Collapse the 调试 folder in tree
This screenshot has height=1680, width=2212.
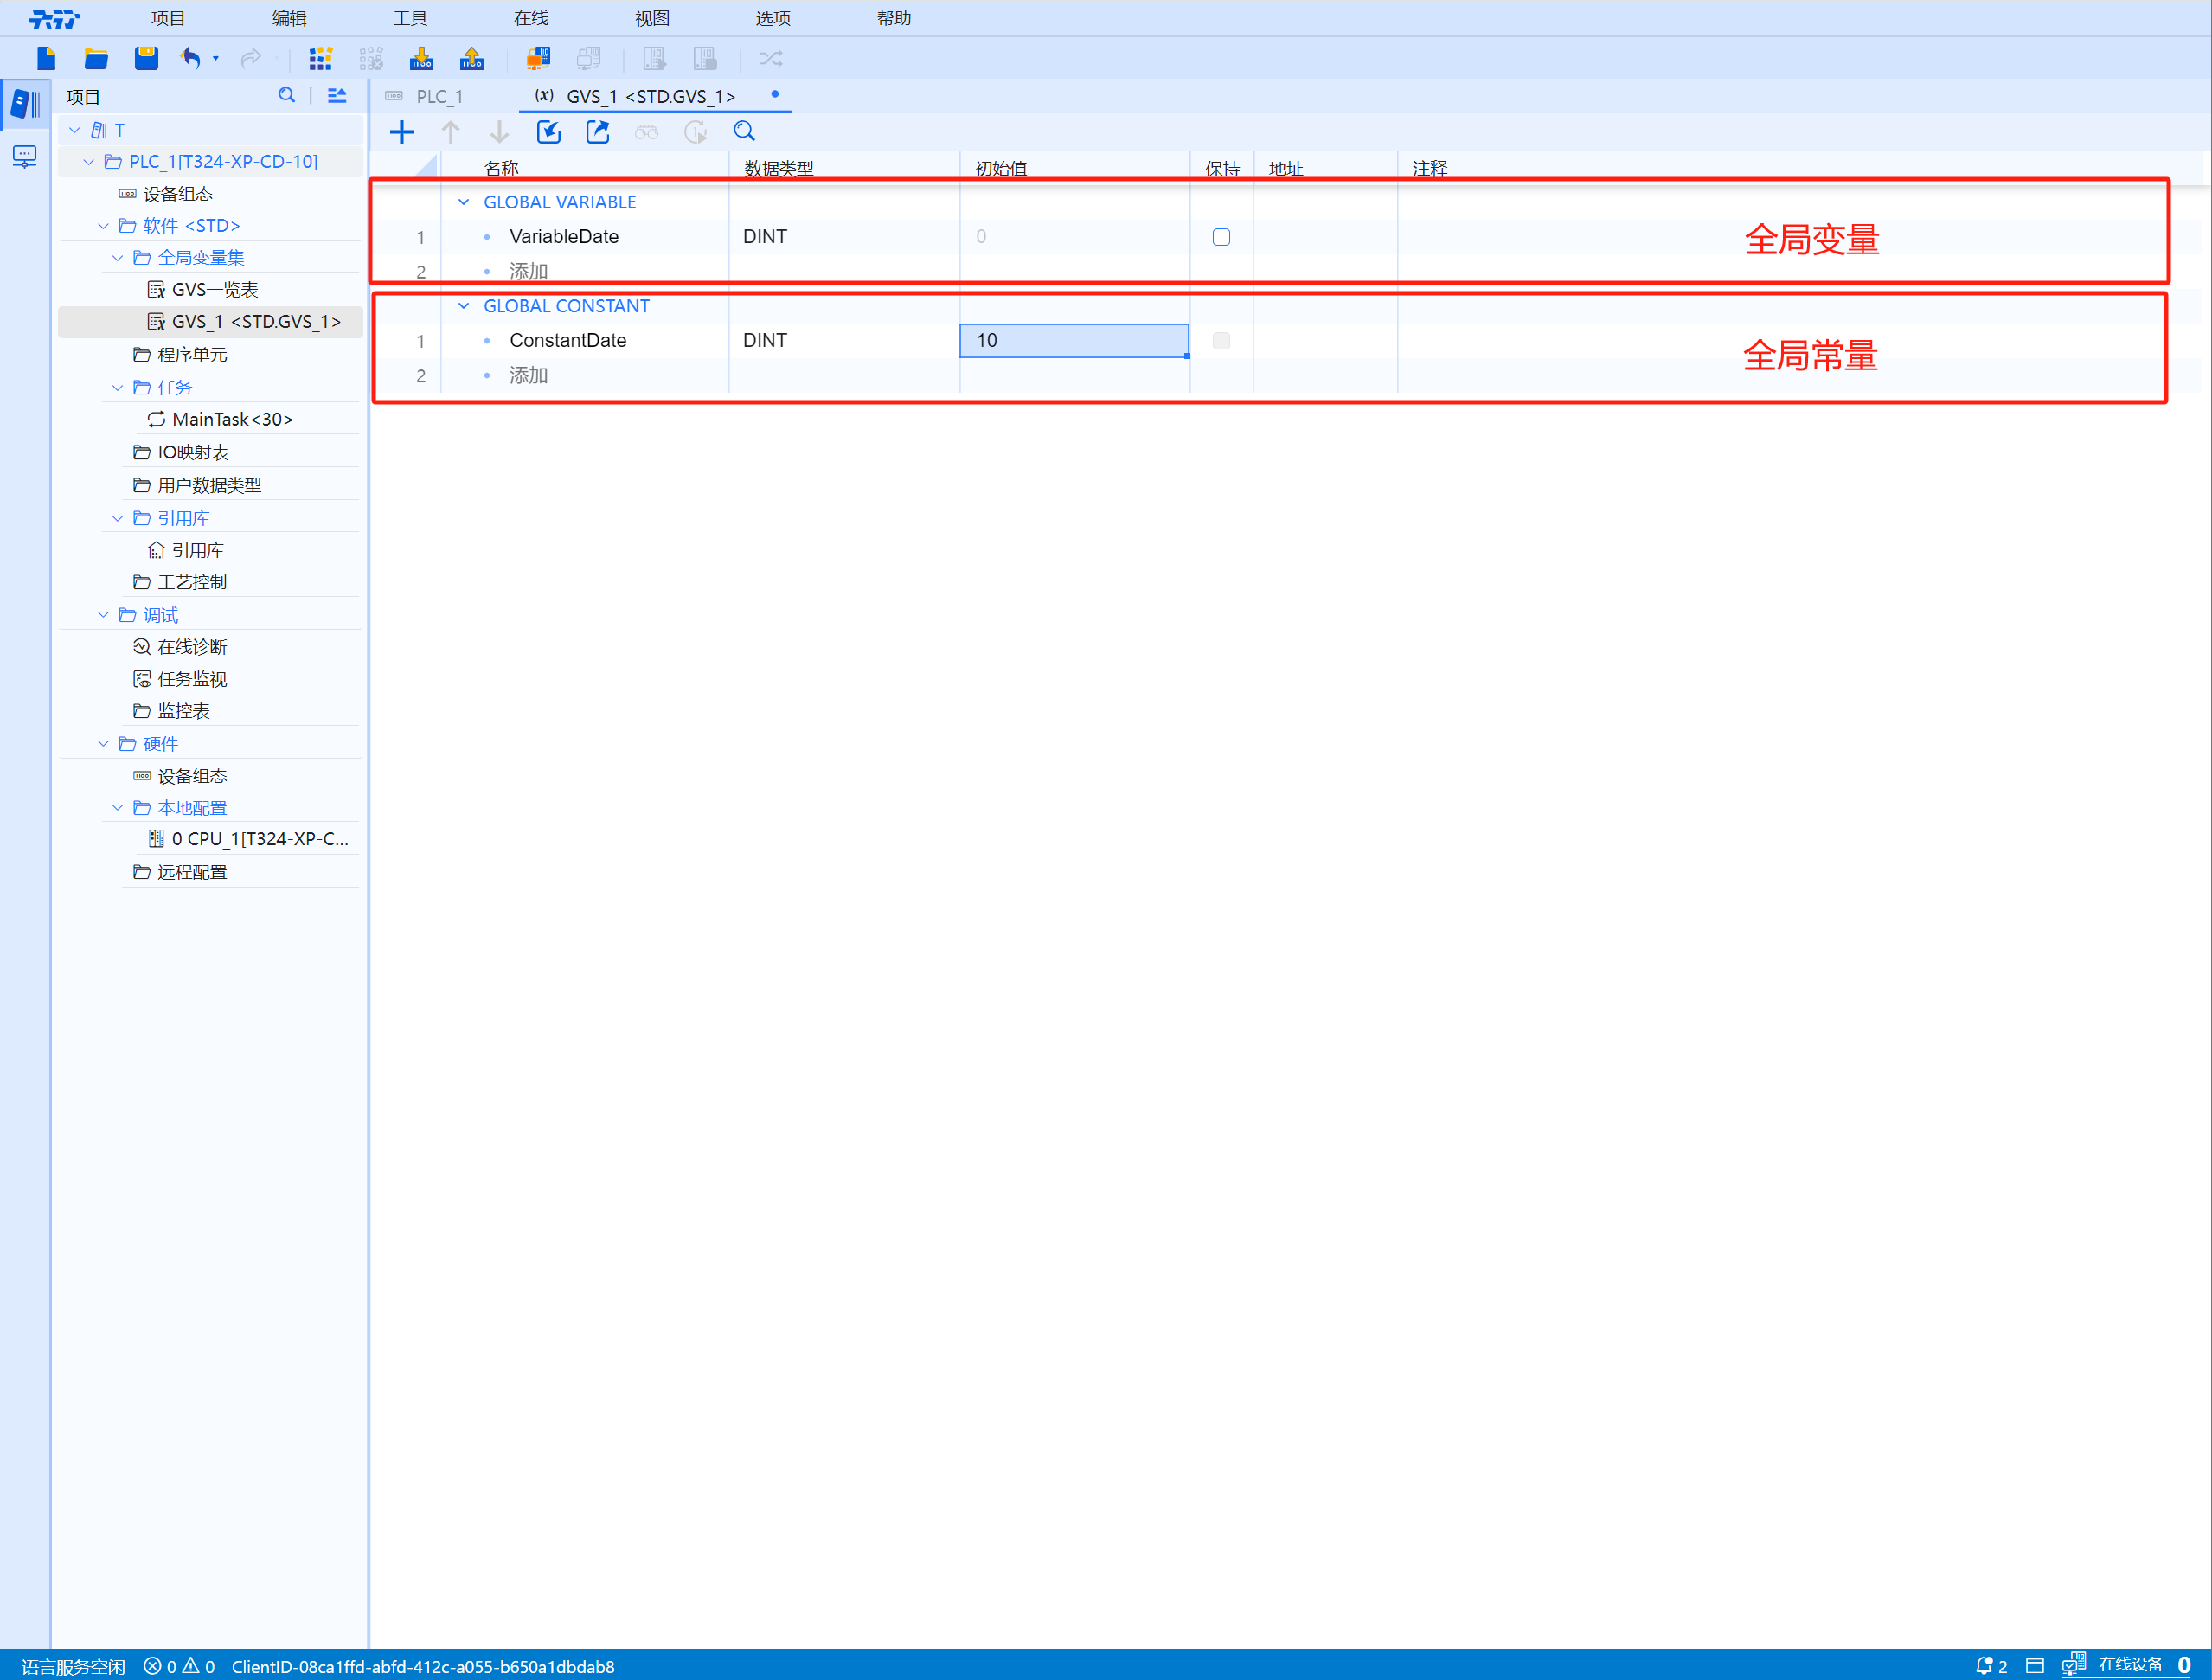pos(103,615)
